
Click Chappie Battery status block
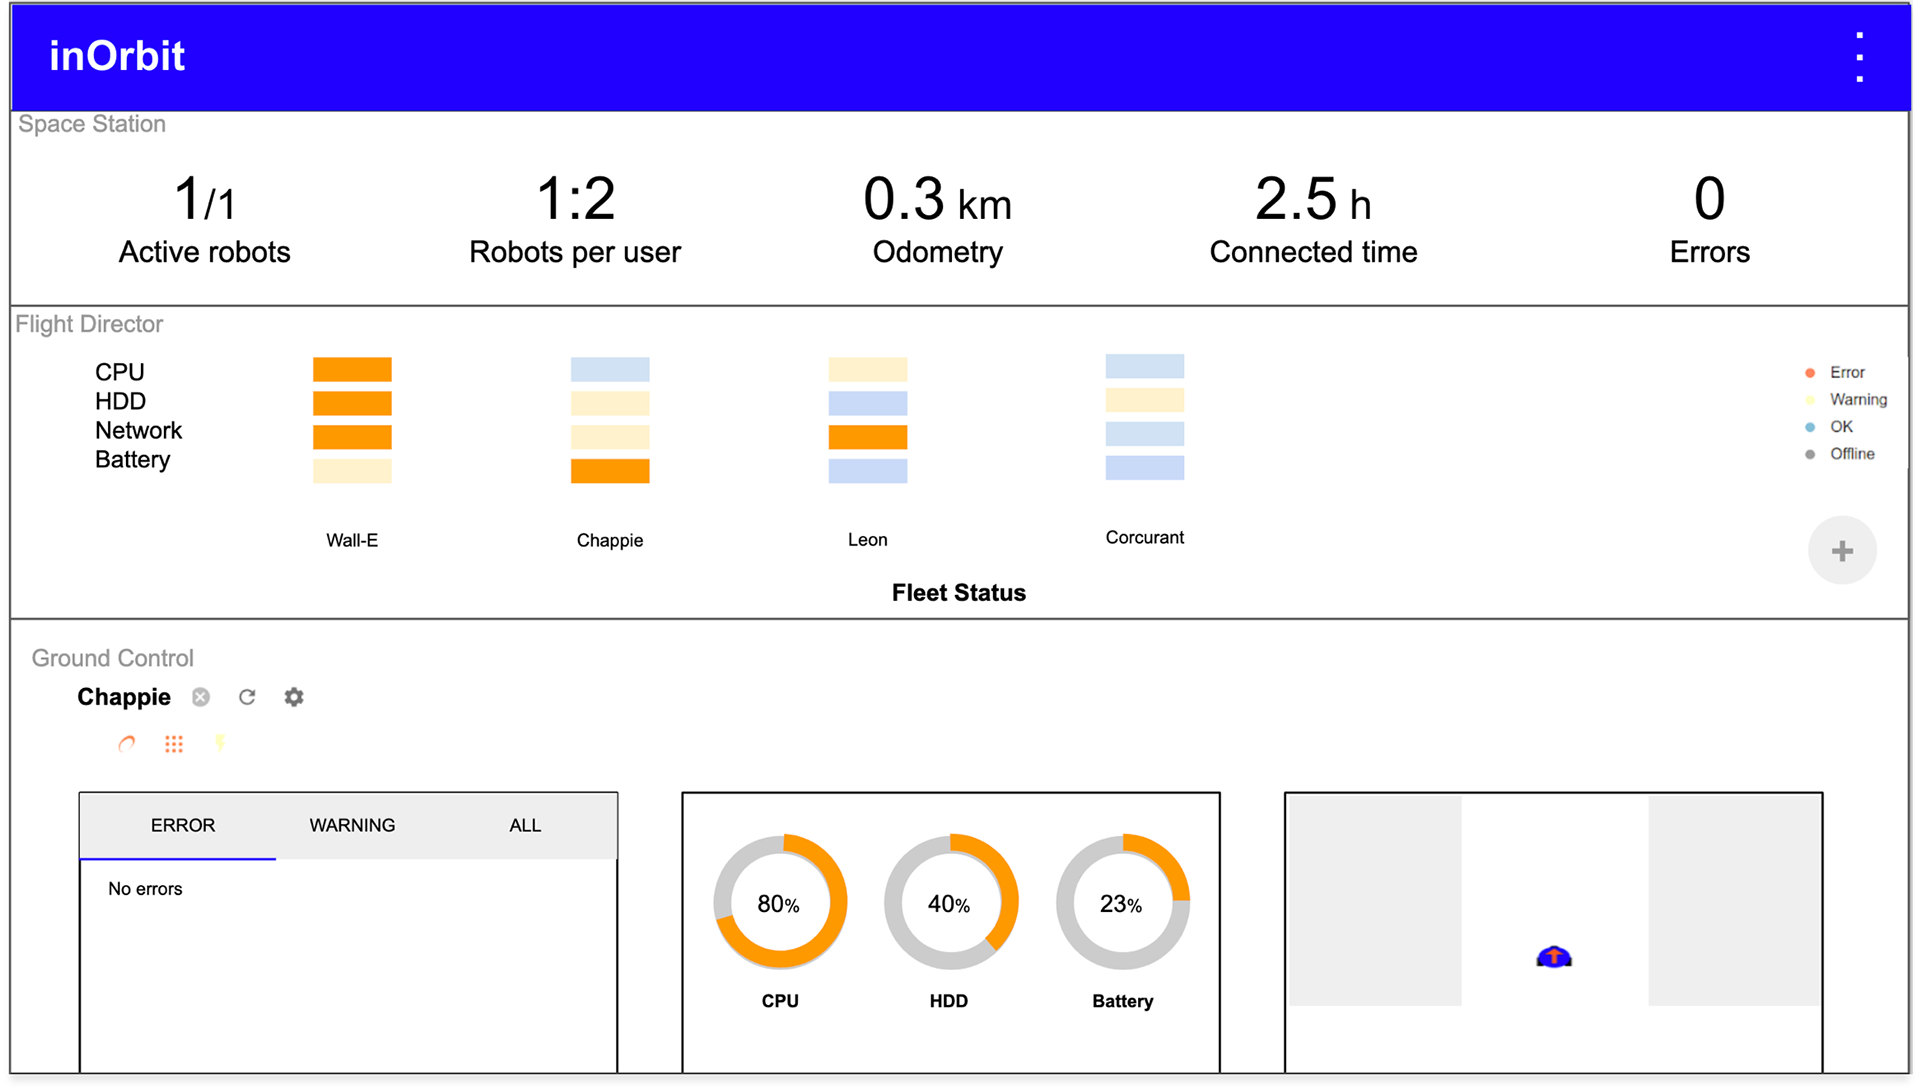pos(610,471)
